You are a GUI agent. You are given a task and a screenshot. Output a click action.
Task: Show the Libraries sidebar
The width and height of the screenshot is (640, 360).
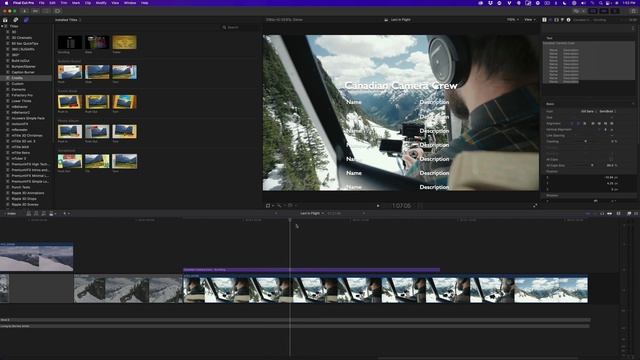5,20
